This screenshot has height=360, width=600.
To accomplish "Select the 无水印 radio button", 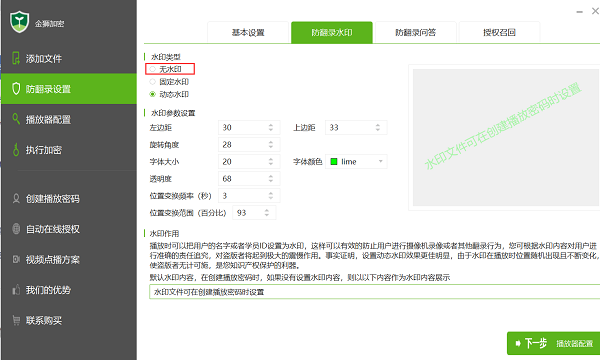I will (153, 69).
